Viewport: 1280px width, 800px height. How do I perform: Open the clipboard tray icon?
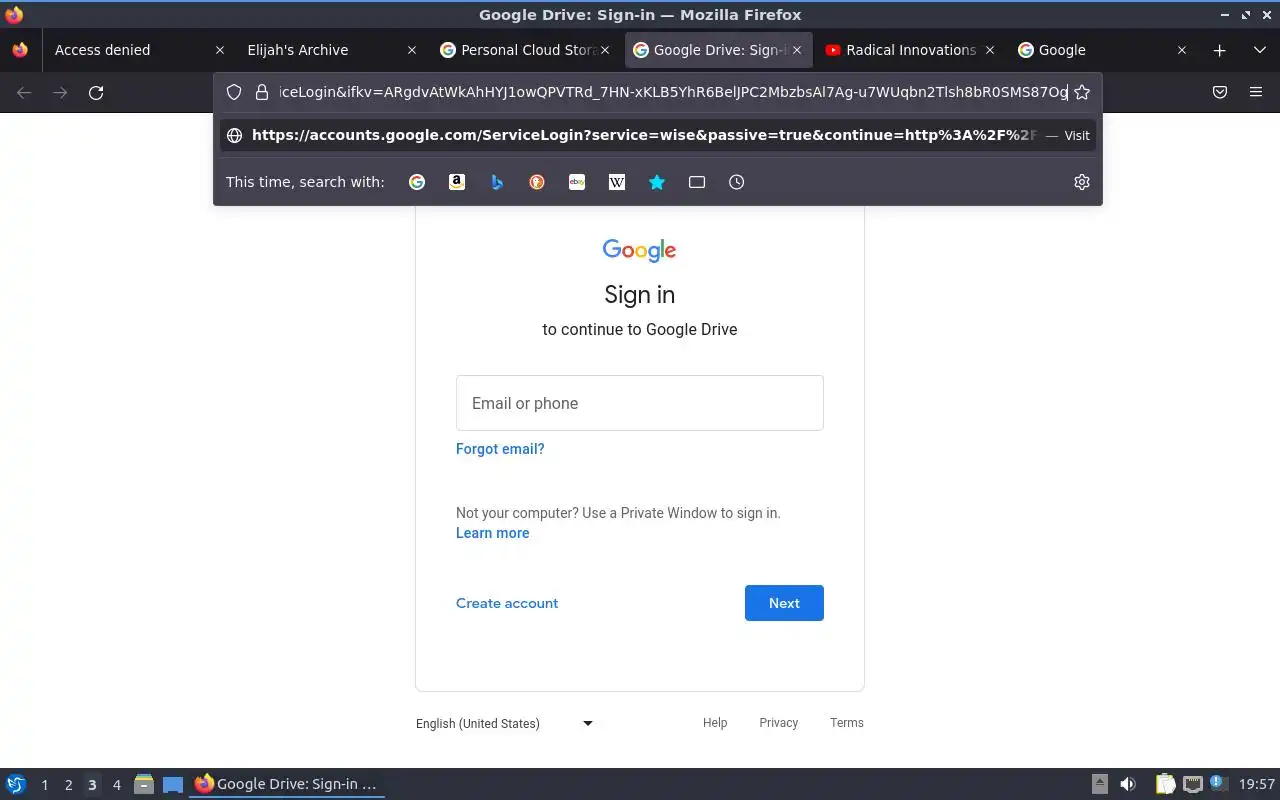pyautogui.click(x=1166, y=784)
